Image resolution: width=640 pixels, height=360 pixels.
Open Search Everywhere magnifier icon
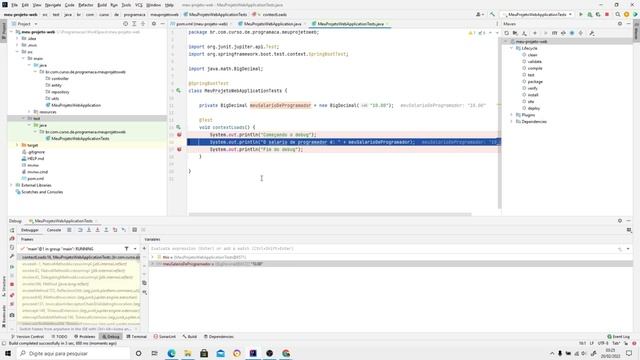click(x=618, y=14)
